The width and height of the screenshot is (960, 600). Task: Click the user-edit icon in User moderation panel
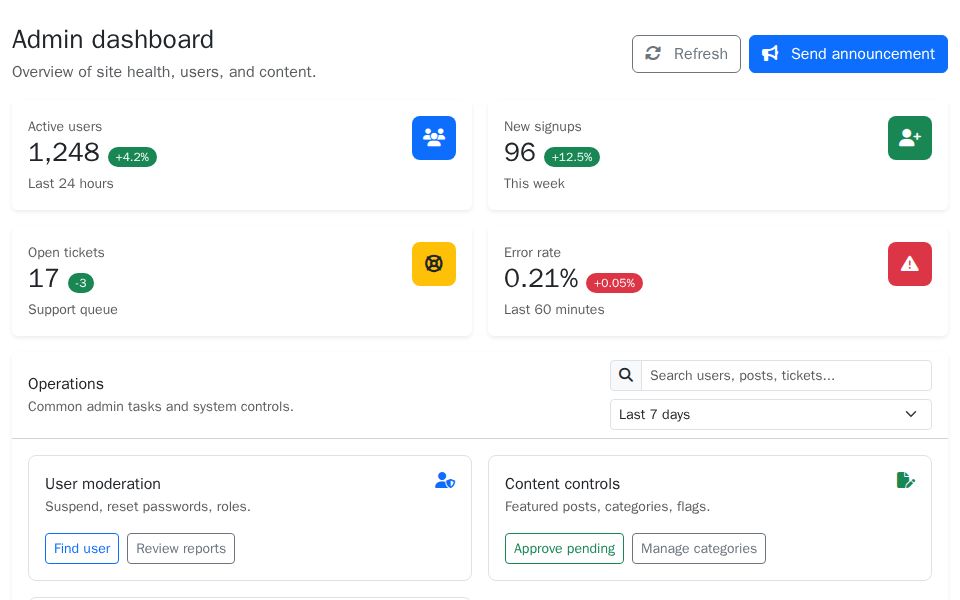tap(446, 480)
